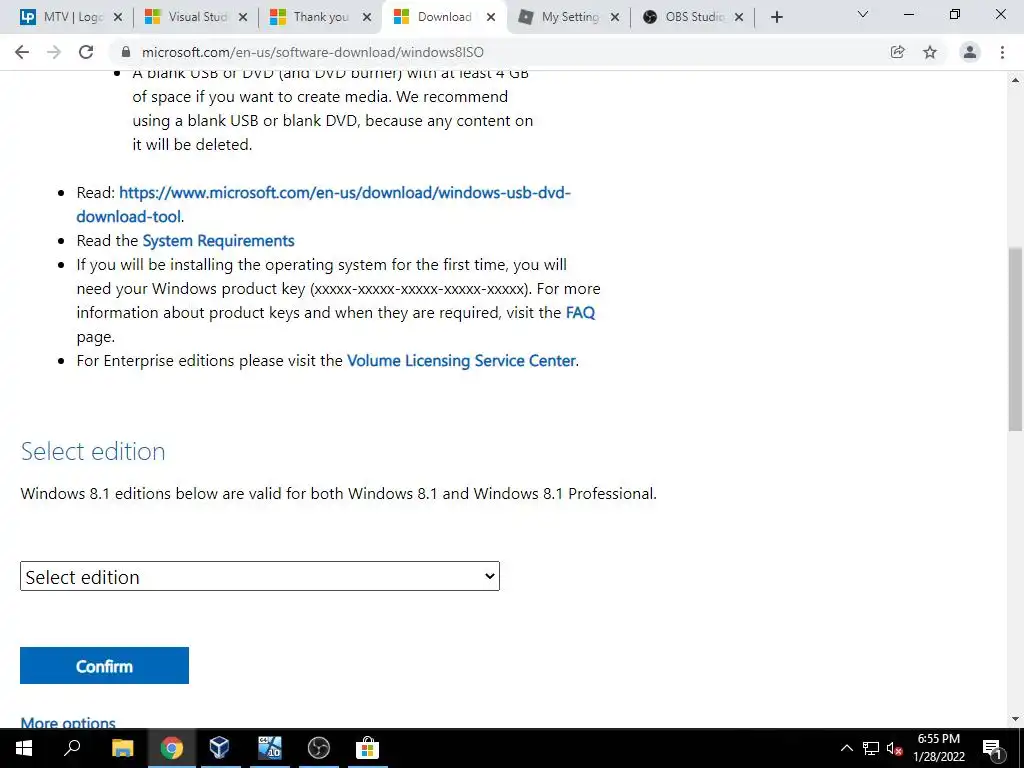Open the muted volume tray icon
1024x768 pixels.
coord(895,748)
